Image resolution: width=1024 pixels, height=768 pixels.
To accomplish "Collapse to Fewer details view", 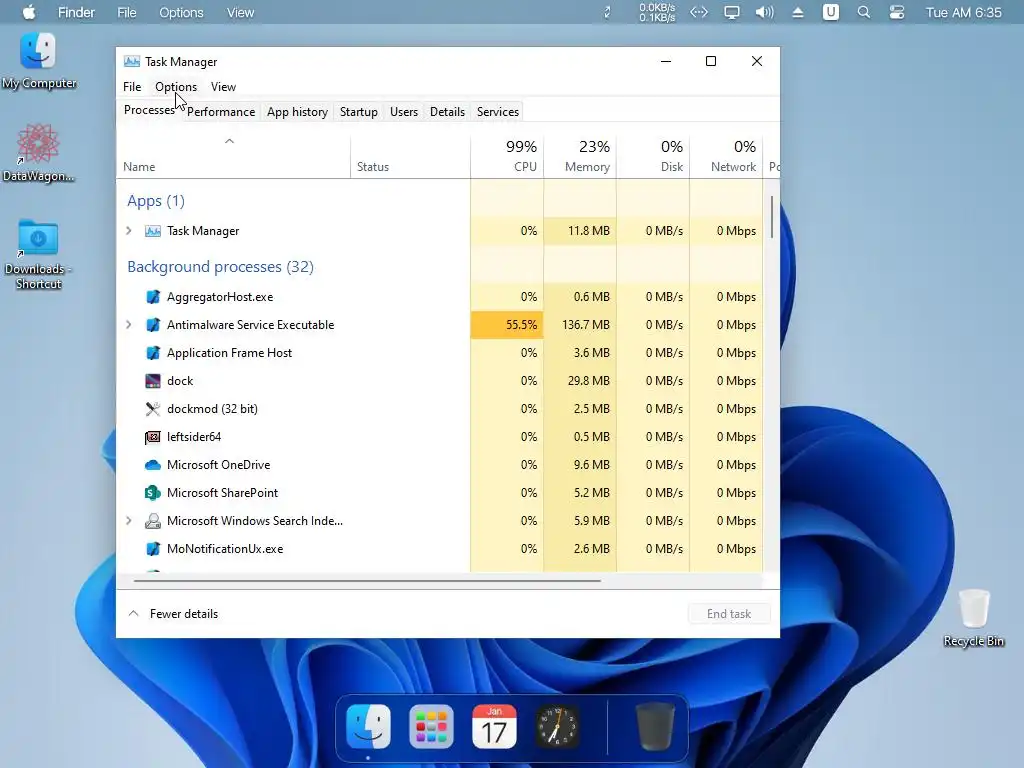I will click(174, 614).
